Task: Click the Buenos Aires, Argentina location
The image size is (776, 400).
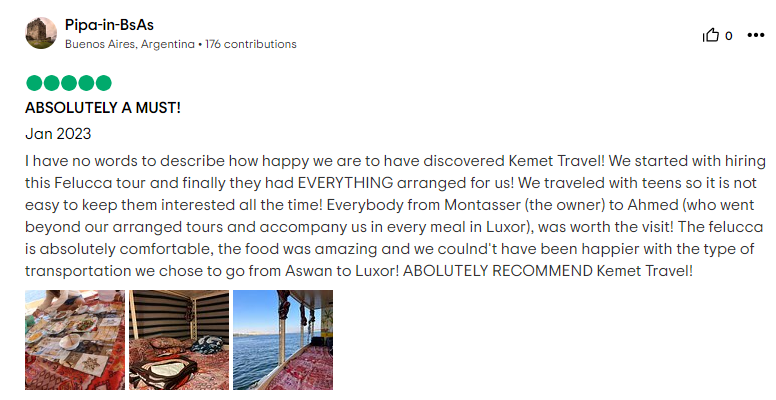Action: (x=130, y=44)
